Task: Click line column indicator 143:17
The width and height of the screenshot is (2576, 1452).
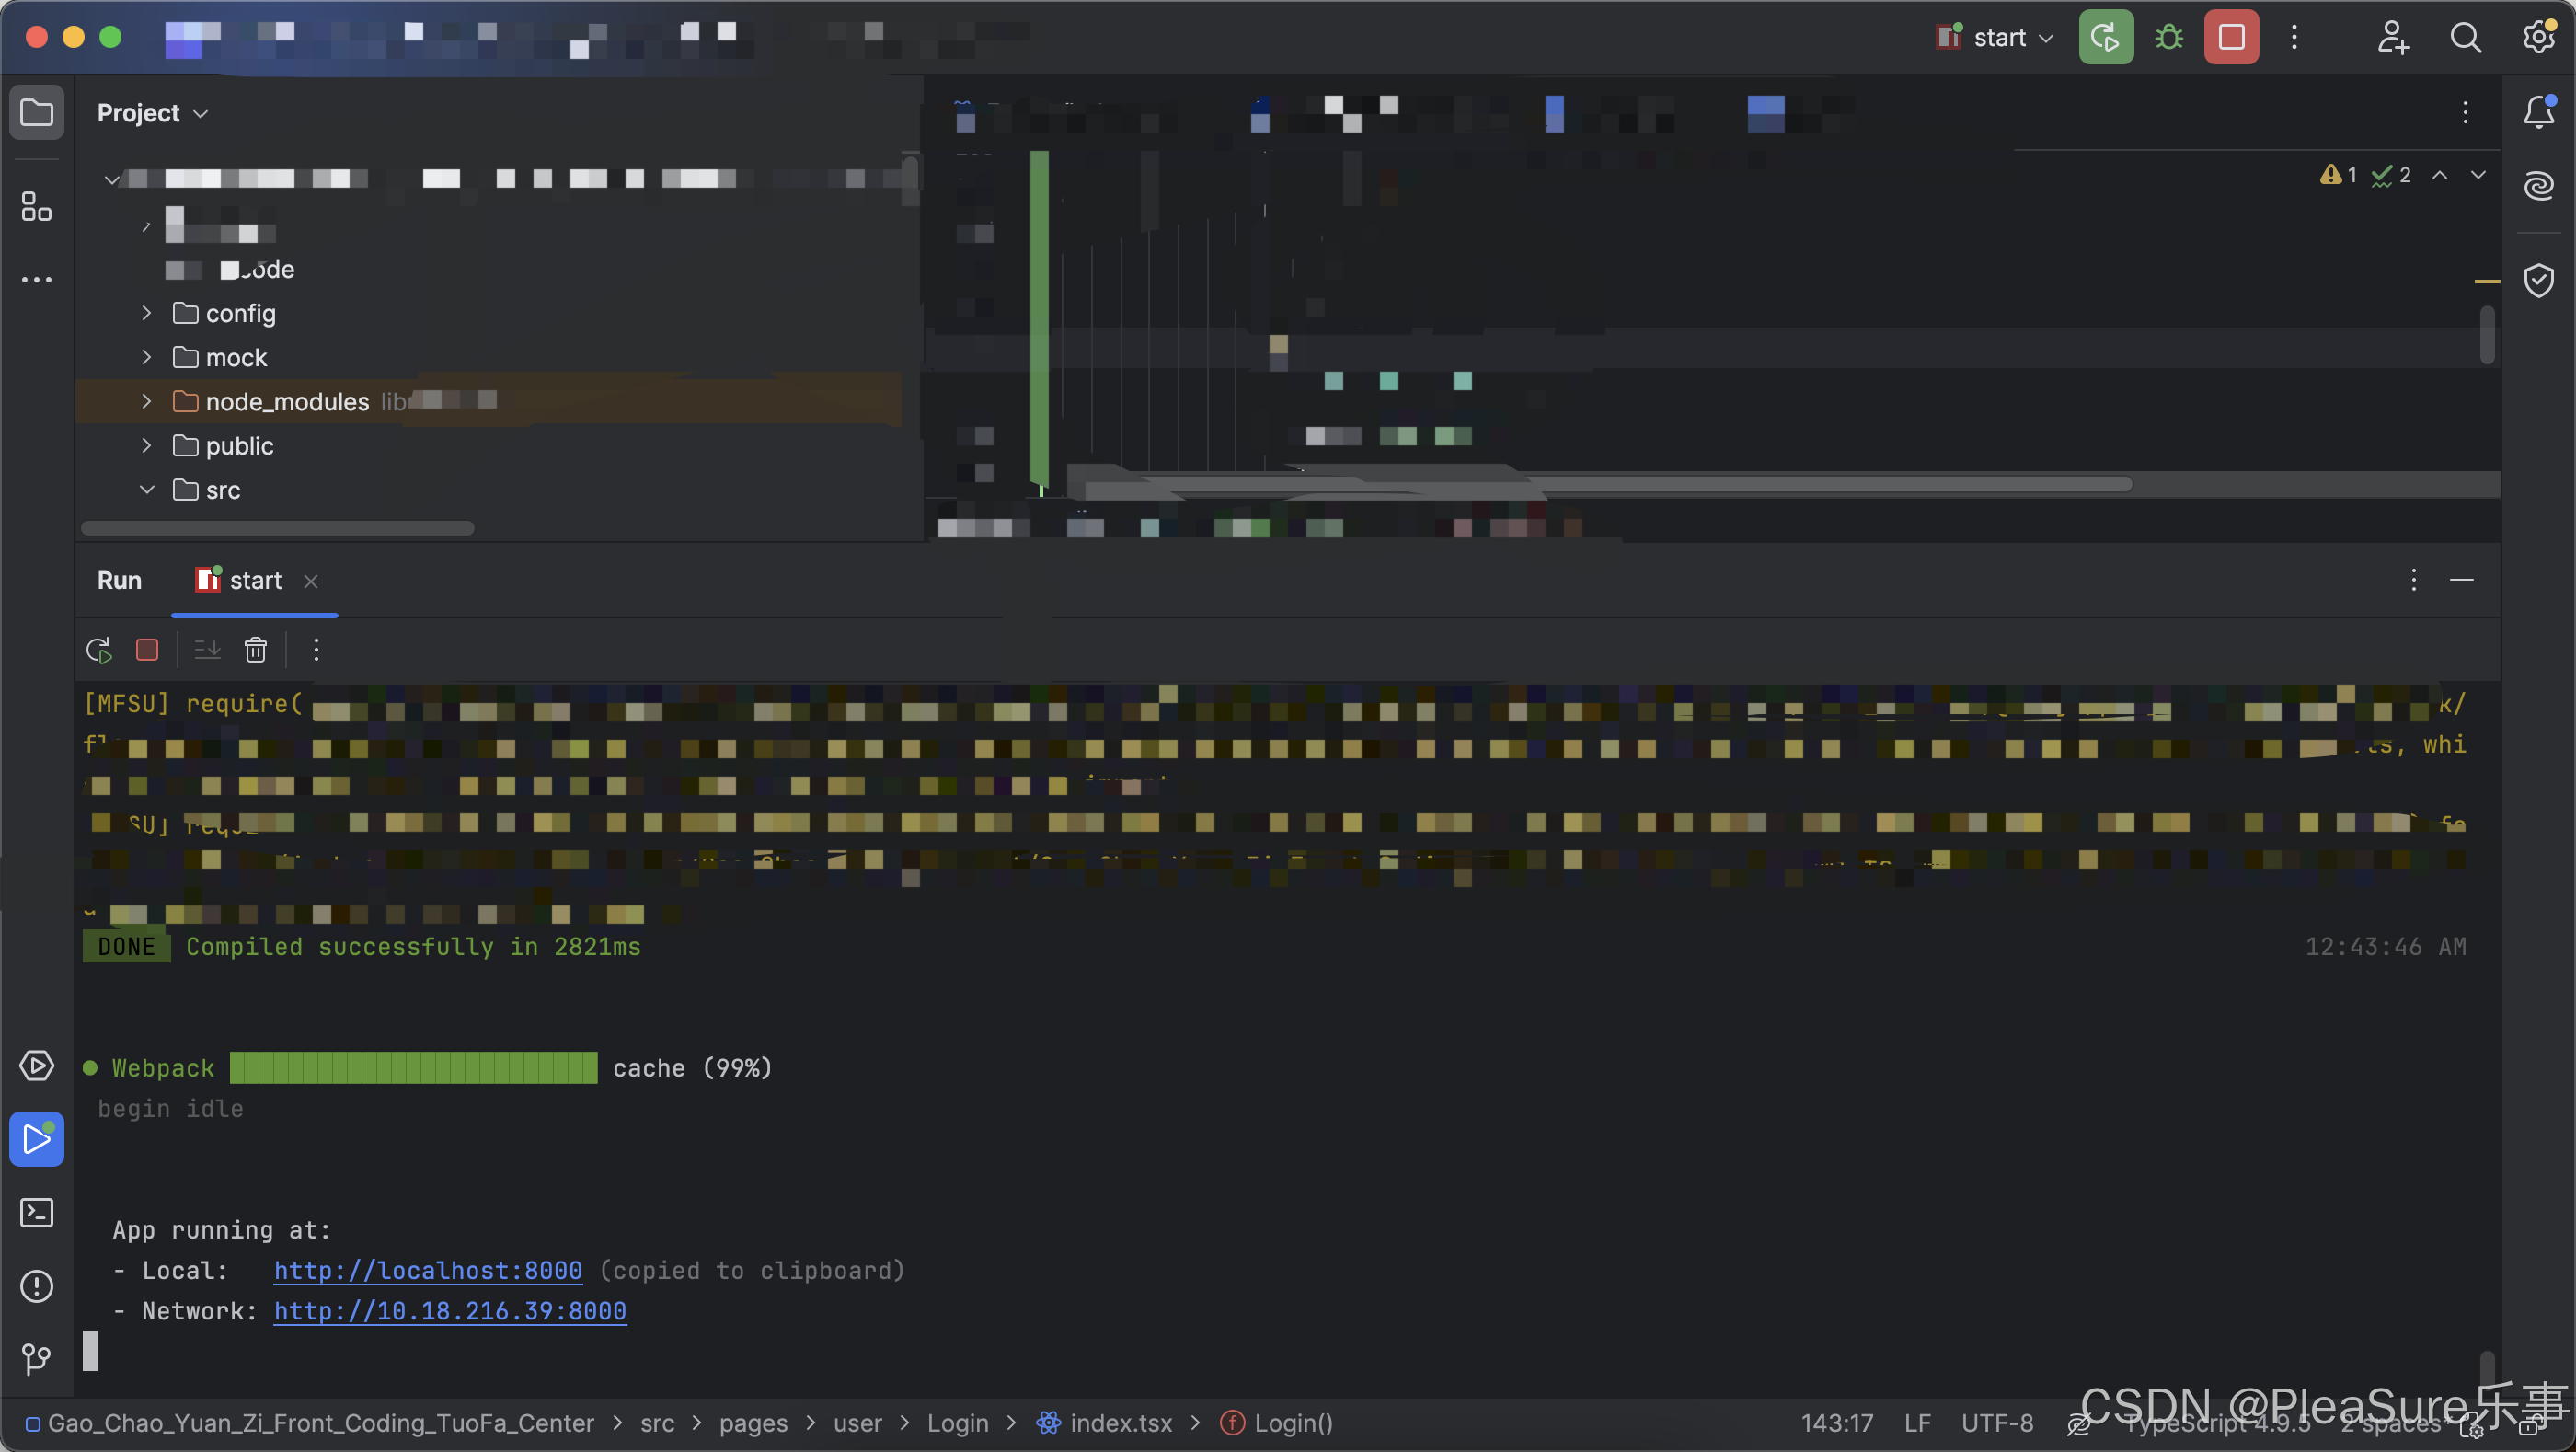Action: 1837,1423
